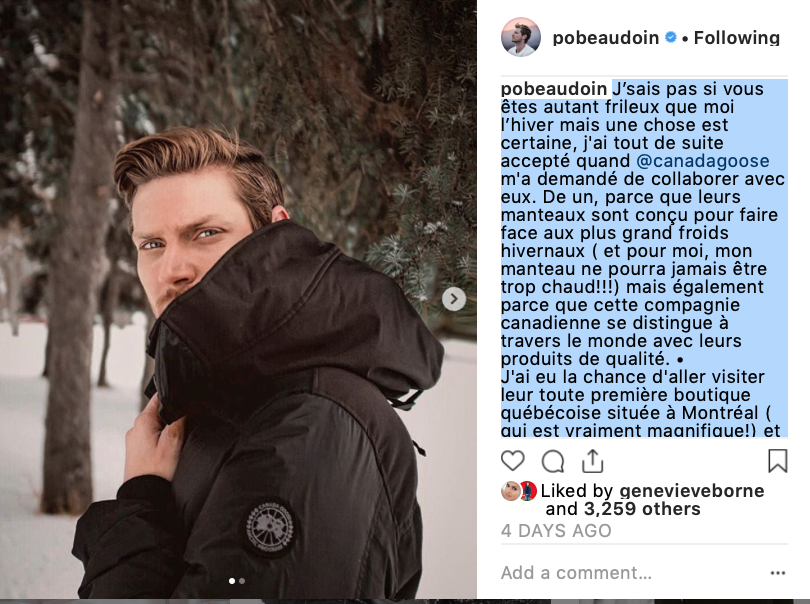Open the three-dot more options menu

tap(777, 572)
